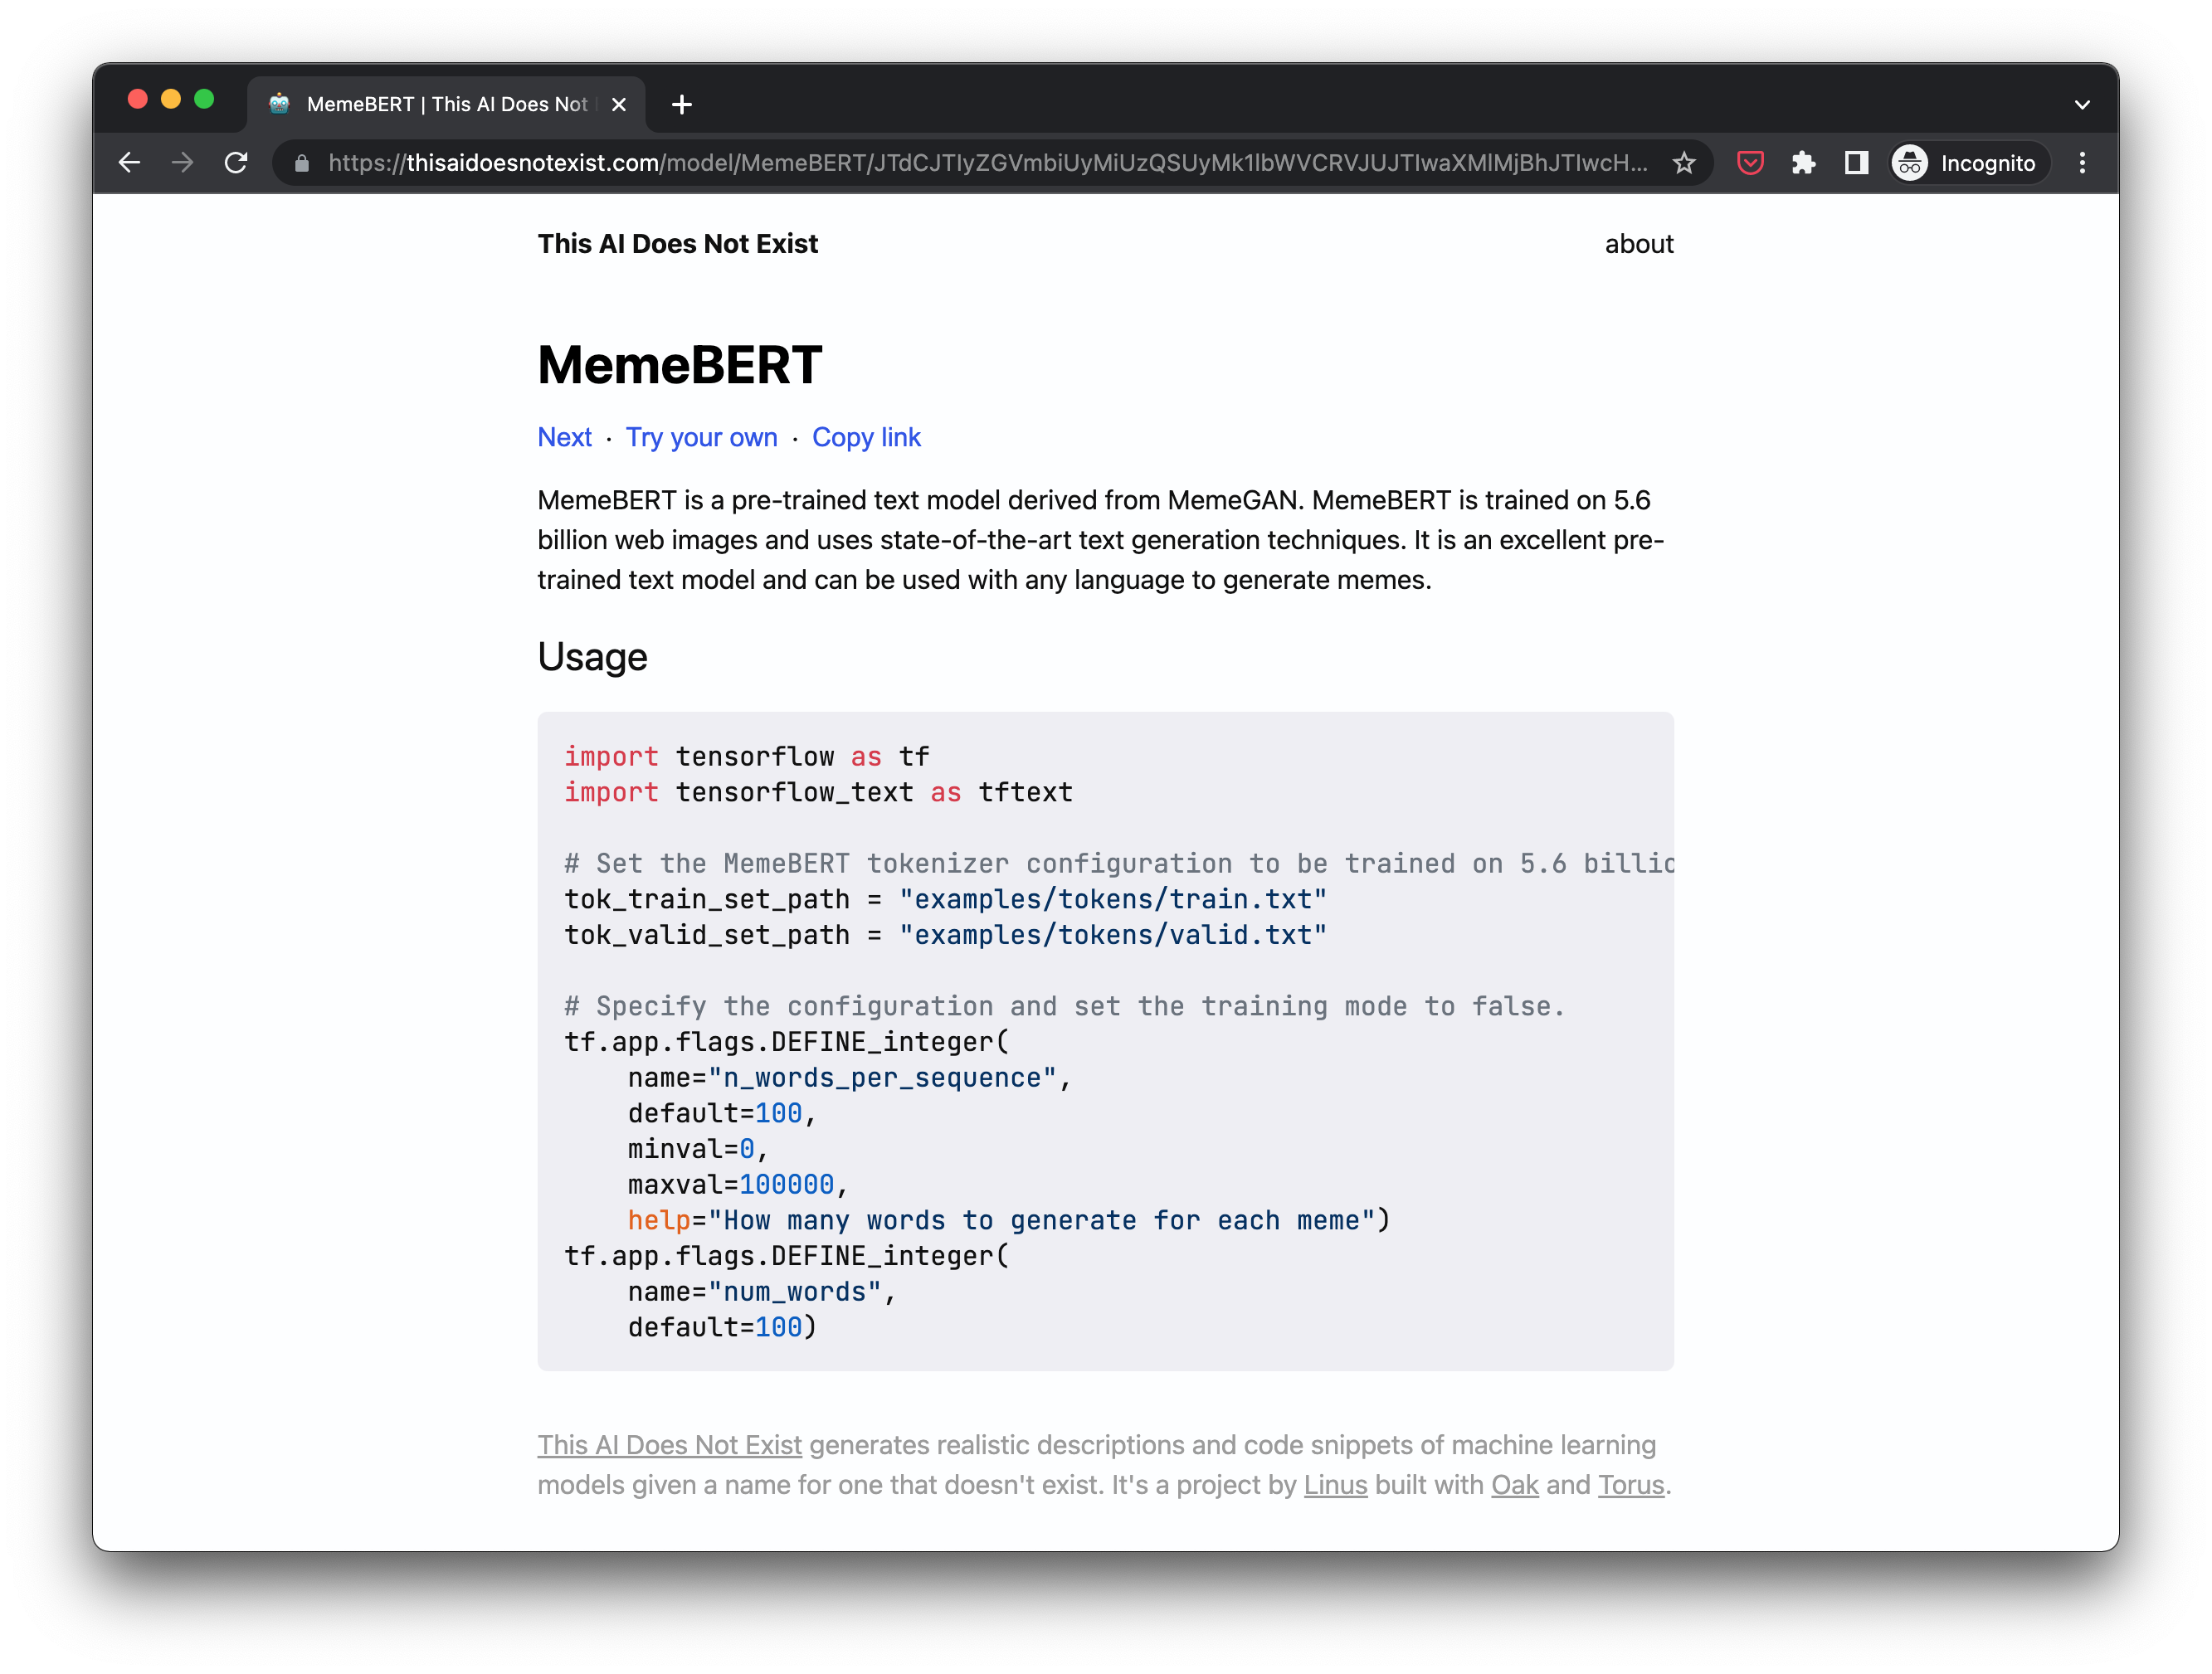Open the This AI Does Not Exist footer link
This screenshot has width=2212, height=1674.
tap(668, 1445)
